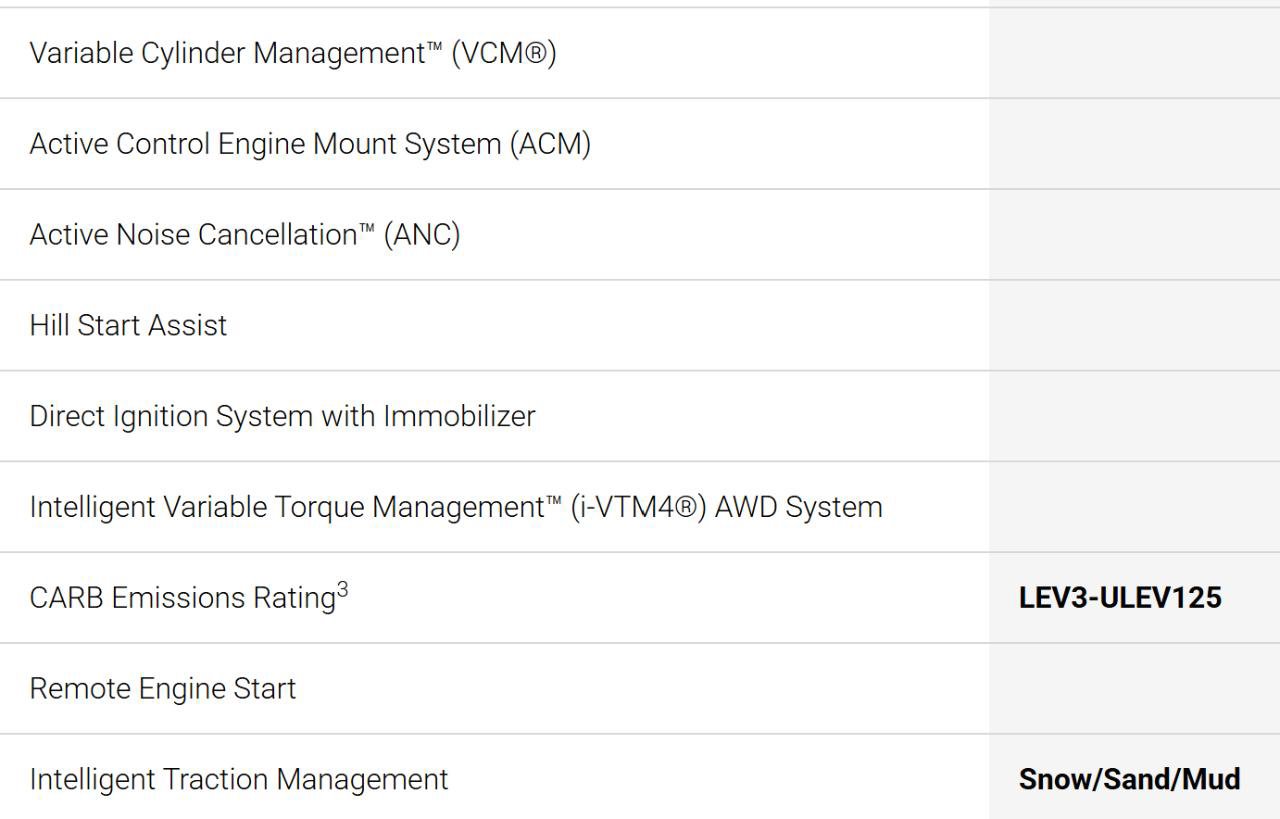Click the empty value cell next to Variable Cylinder Management
This screenshot has width=1280, height=819.
[1135, 53]
